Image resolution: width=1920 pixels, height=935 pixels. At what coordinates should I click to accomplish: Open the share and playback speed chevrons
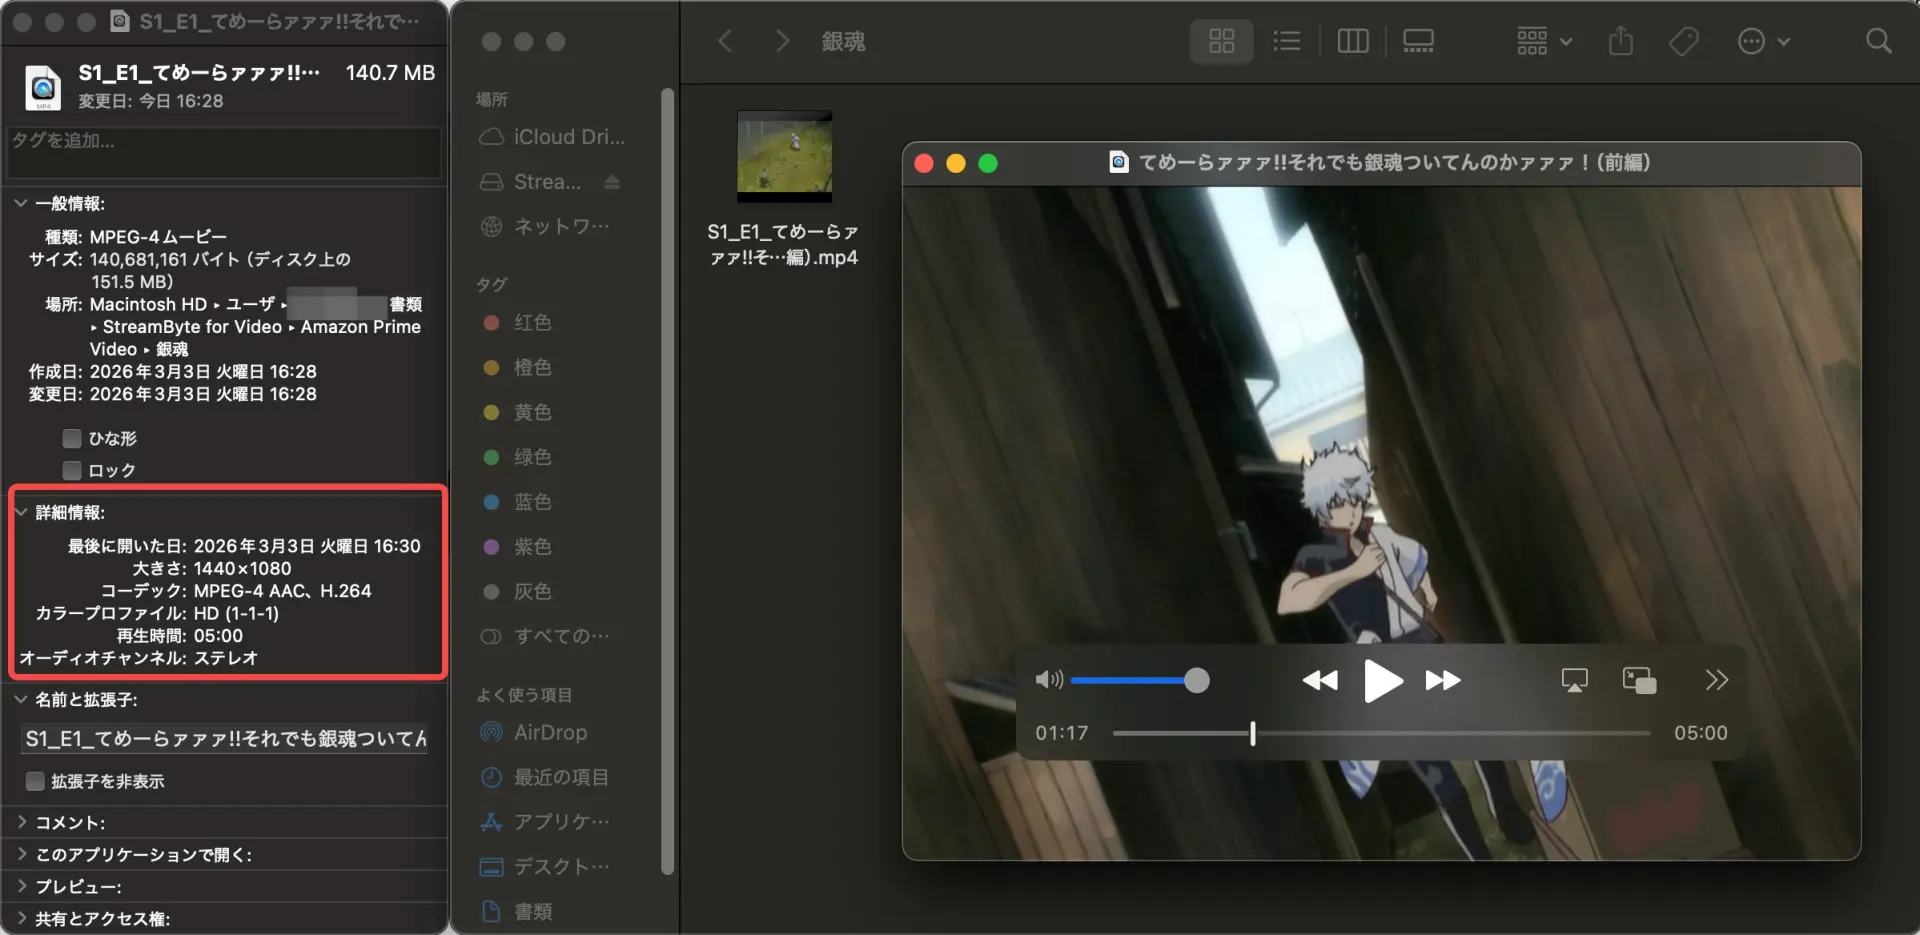click(x=1716, y=681)
